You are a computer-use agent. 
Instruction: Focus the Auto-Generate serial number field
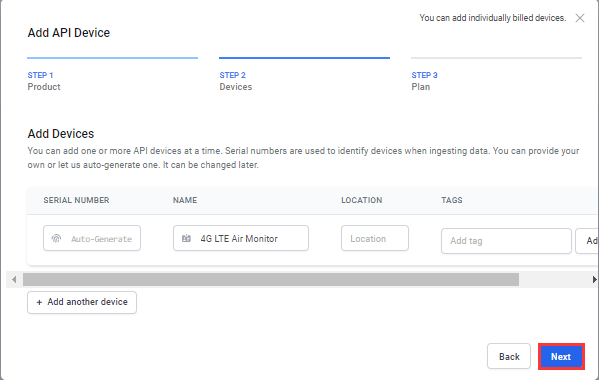click(92, 238)
